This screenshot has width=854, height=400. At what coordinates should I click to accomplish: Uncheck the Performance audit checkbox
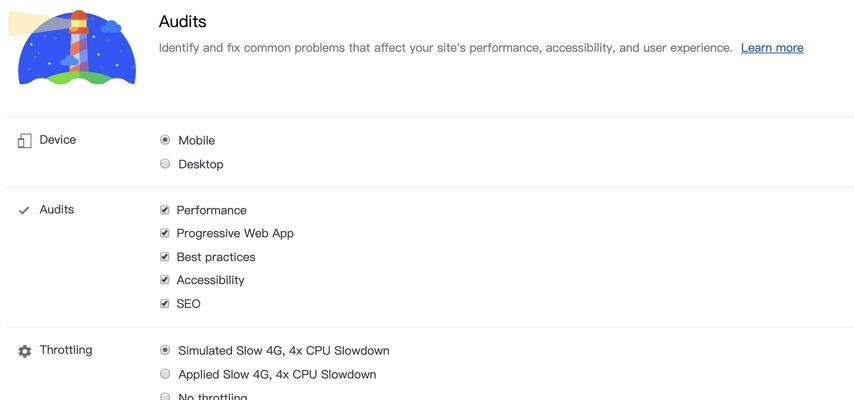(164, 210)
